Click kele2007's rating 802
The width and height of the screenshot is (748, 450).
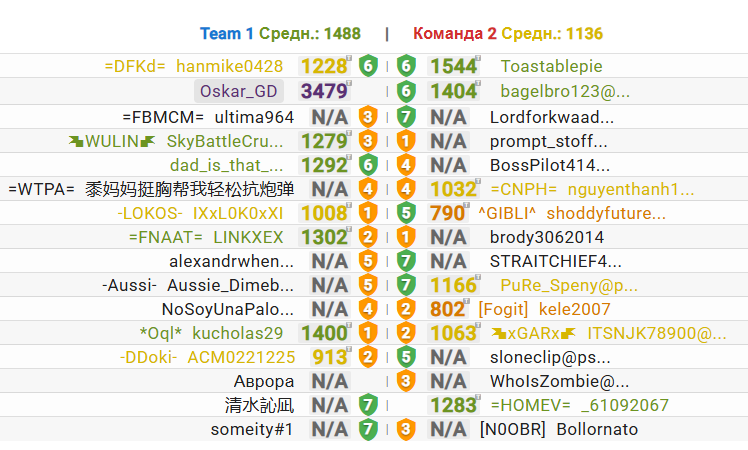(x=448, y=309)
